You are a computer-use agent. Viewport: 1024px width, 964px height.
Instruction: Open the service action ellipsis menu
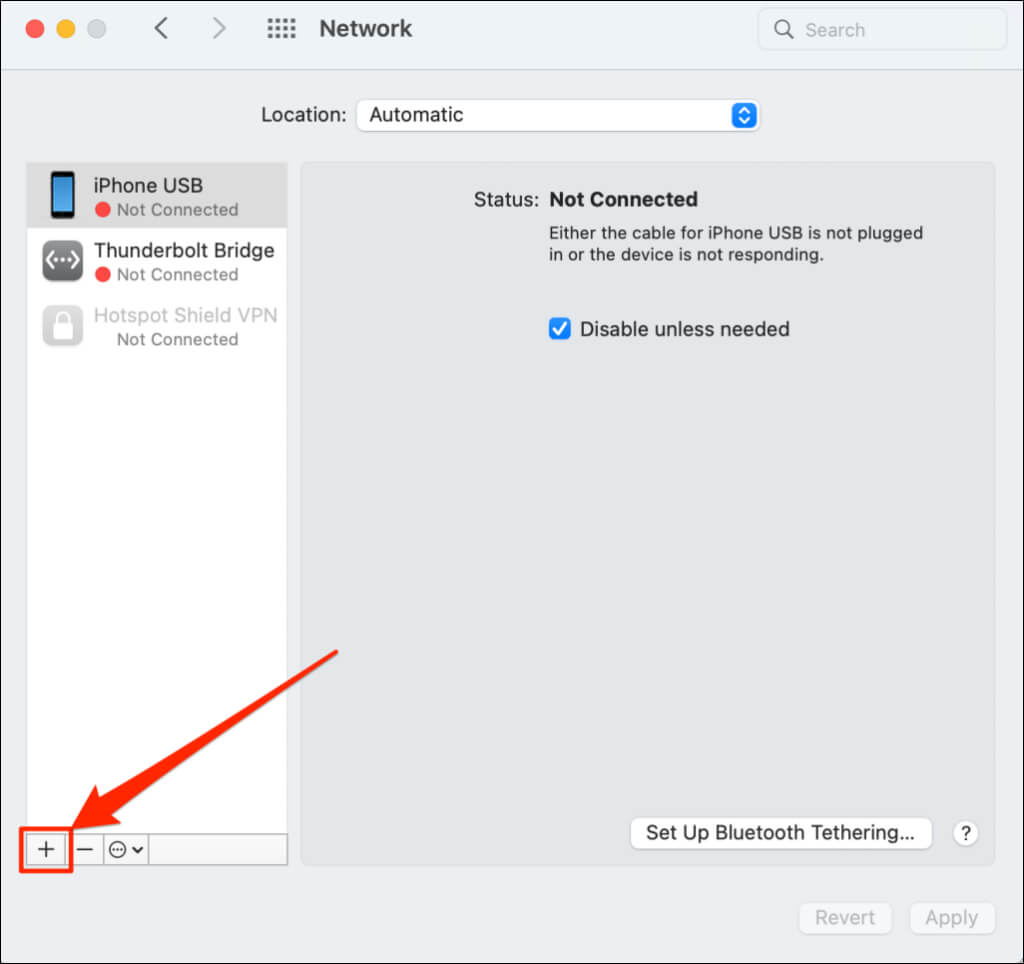126,849
